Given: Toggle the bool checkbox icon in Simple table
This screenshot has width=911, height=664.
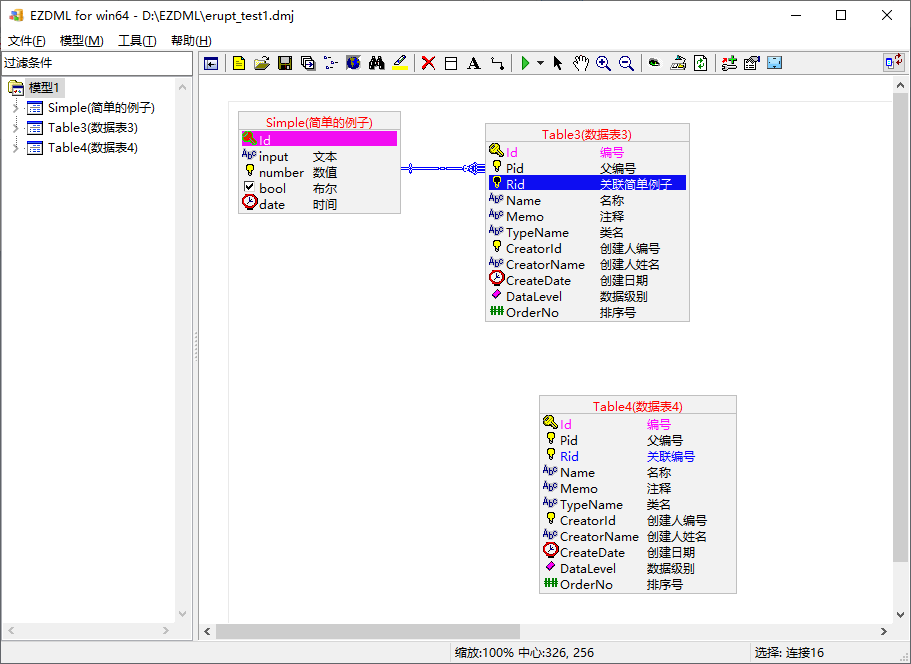Looking at the screenshot, I should click(x=249, y=187).
